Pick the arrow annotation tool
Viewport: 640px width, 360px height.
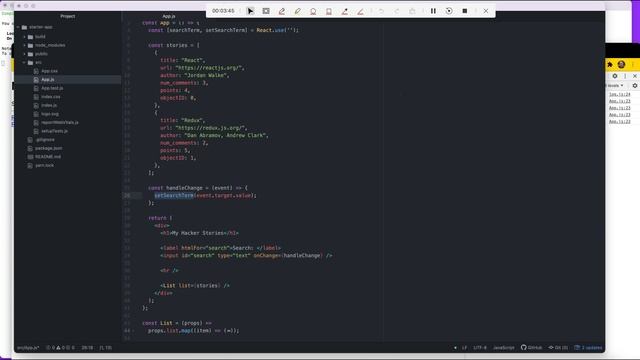(344, 11)
